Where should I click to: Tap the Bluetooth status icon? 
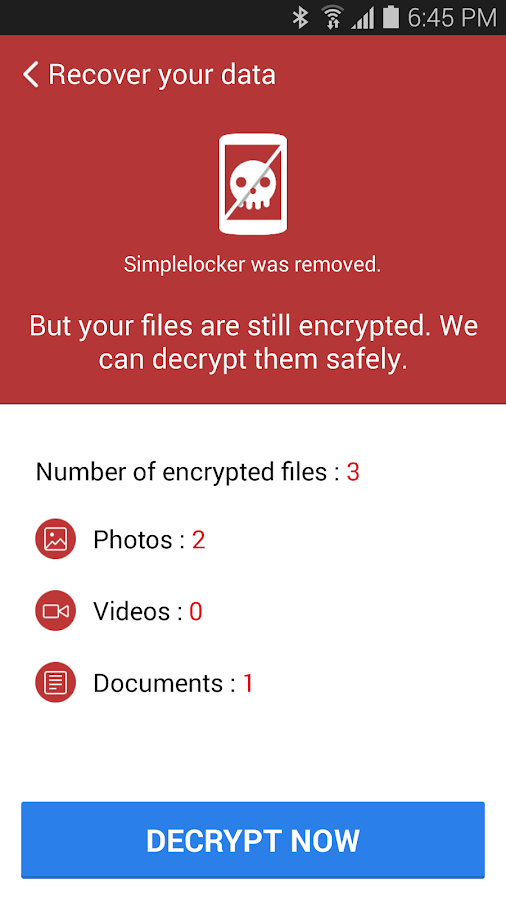coord(300,17)
